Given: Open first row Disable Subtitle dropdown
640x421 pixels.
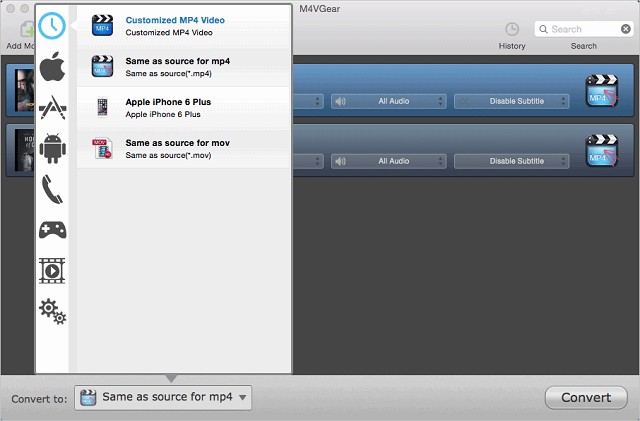Looking at the screenshot, I should (x=511, y=101).
